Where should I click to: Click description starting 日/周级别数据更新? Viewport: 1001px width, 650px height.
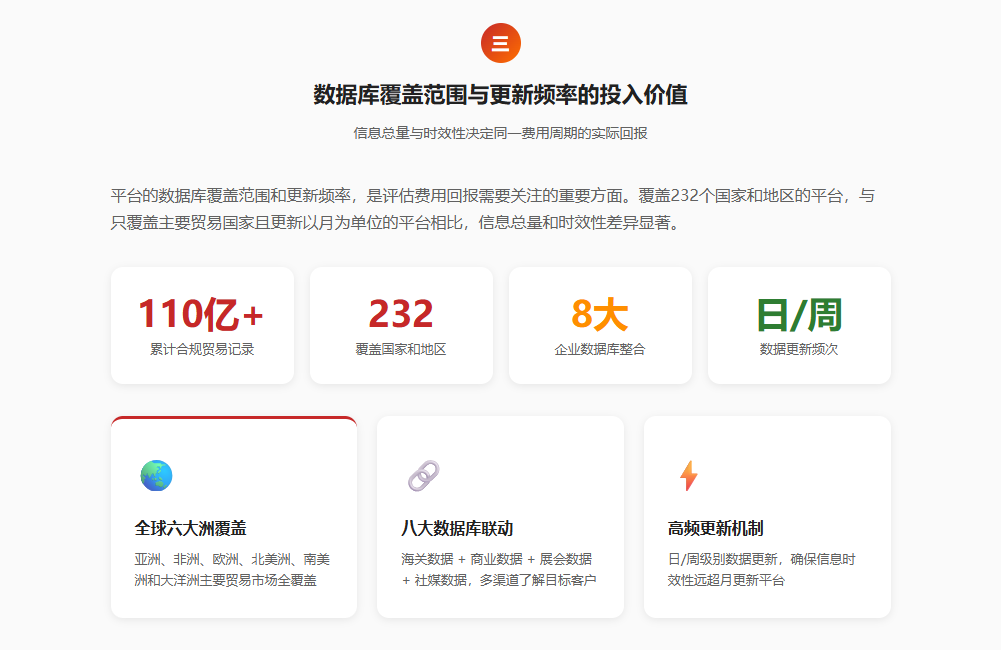click(x=762, y=570)
